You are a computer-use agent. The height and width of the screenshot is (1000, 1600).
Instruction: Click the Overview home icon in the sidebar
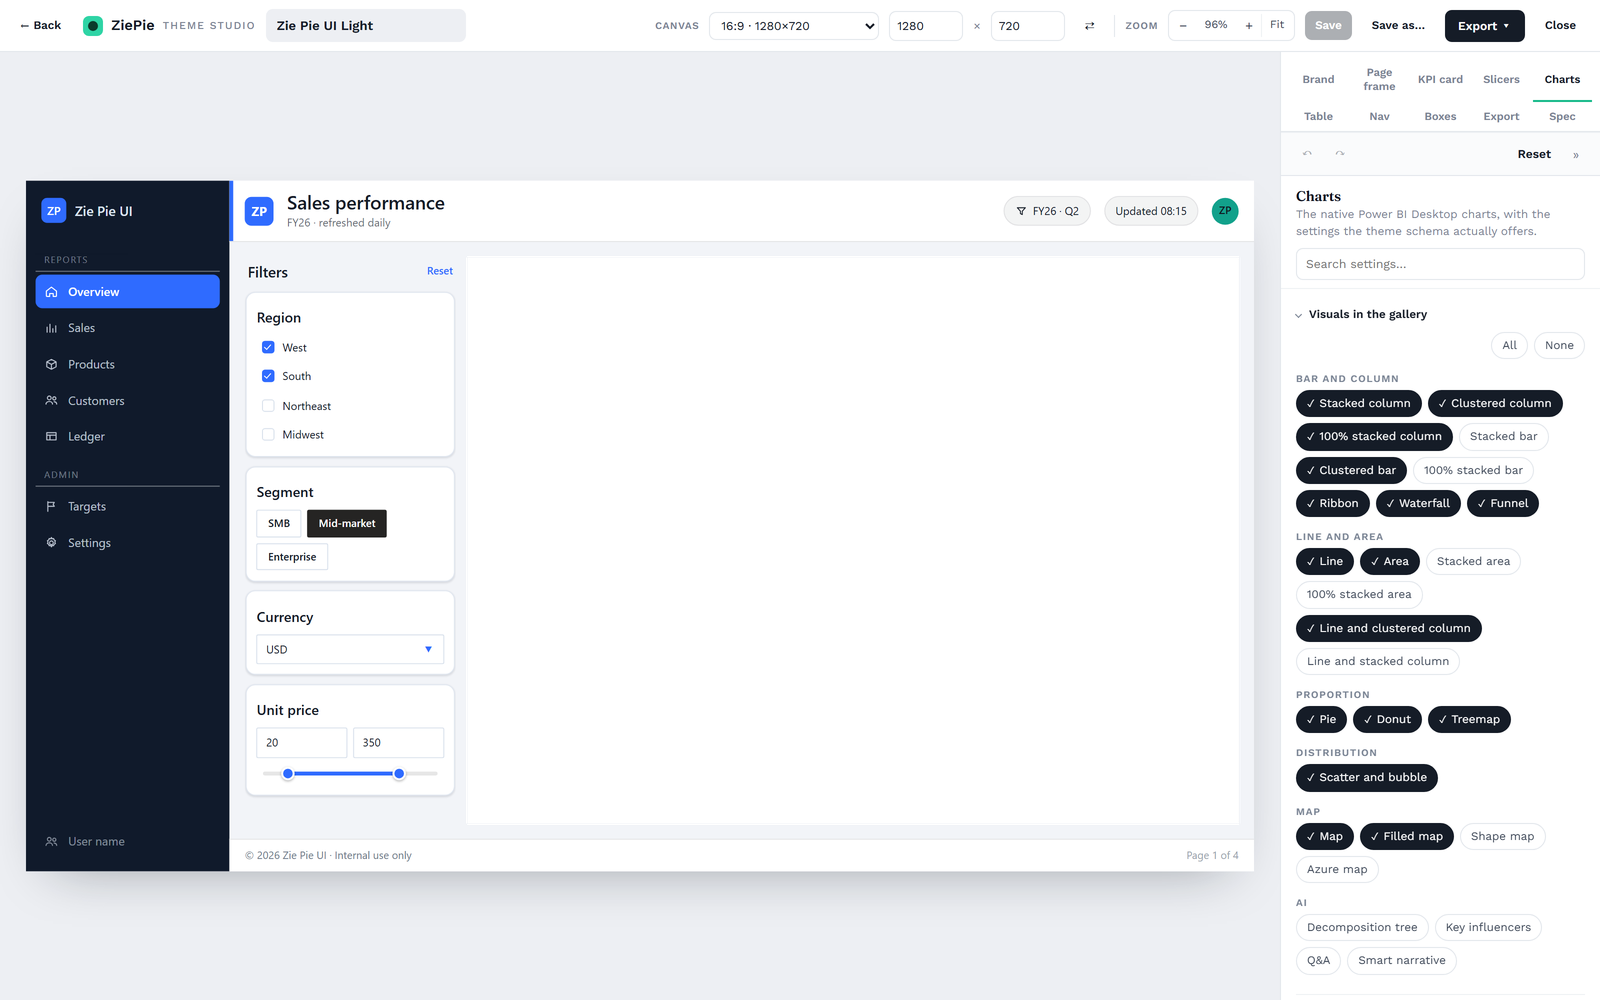coord(52,292)
